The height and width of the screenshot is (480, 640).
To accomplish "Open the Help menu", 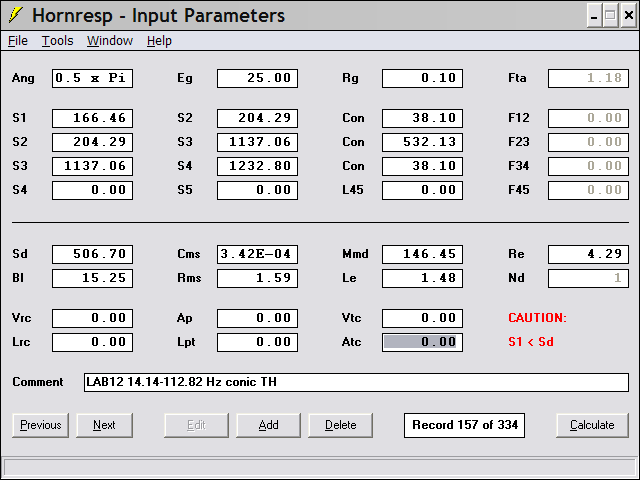I will pos(159,41).
